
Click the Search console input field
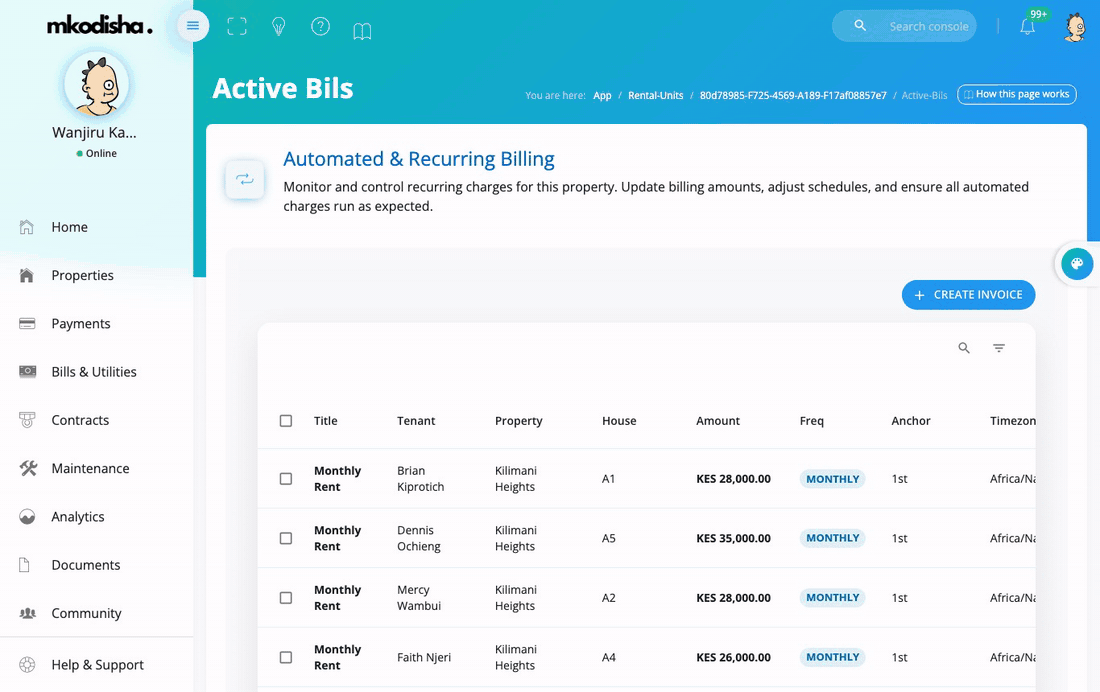tap(904, 26)
